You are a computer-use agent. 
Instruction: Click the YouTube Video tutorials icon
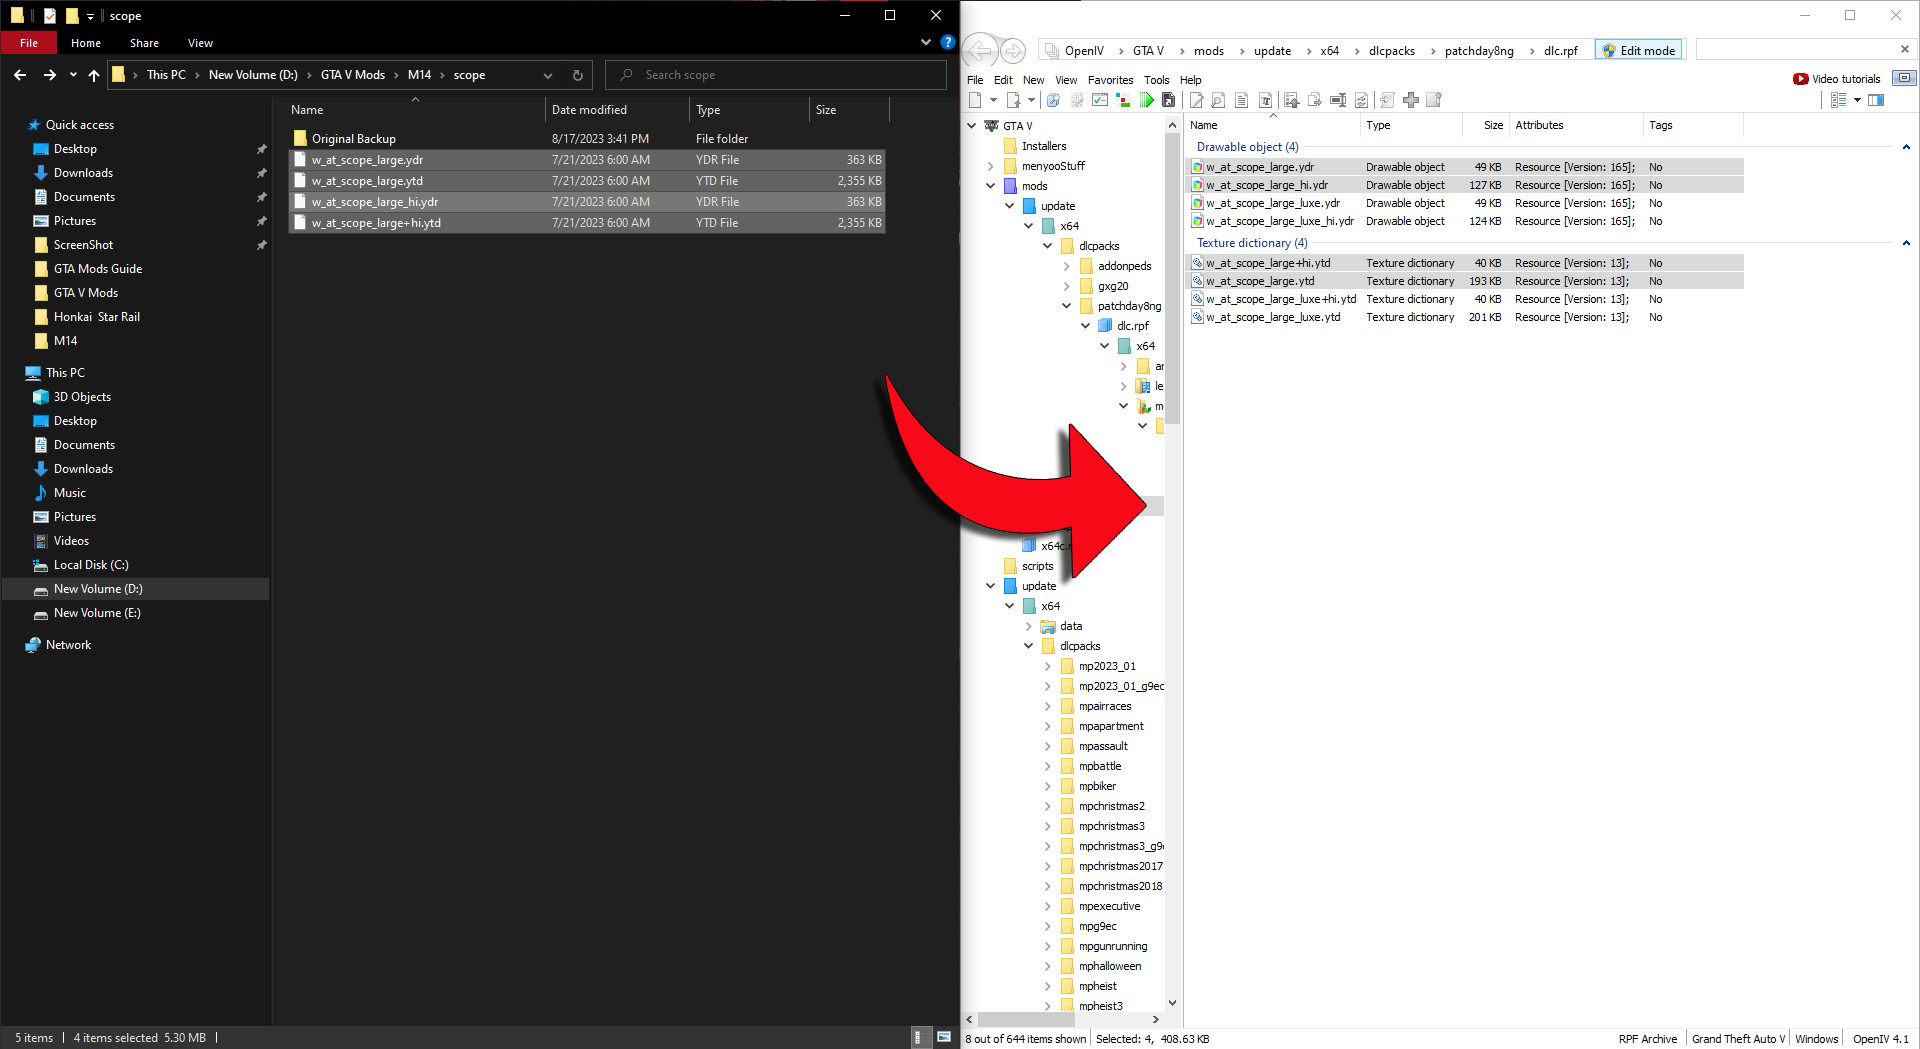point(1800,79)
